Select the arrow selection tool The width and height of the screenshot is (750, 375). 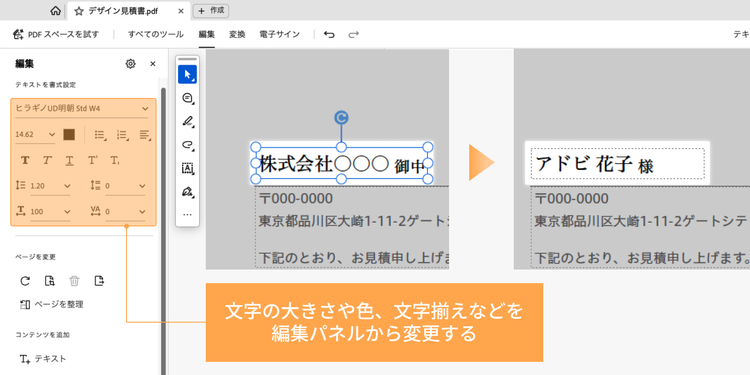(x=188, y=75)
